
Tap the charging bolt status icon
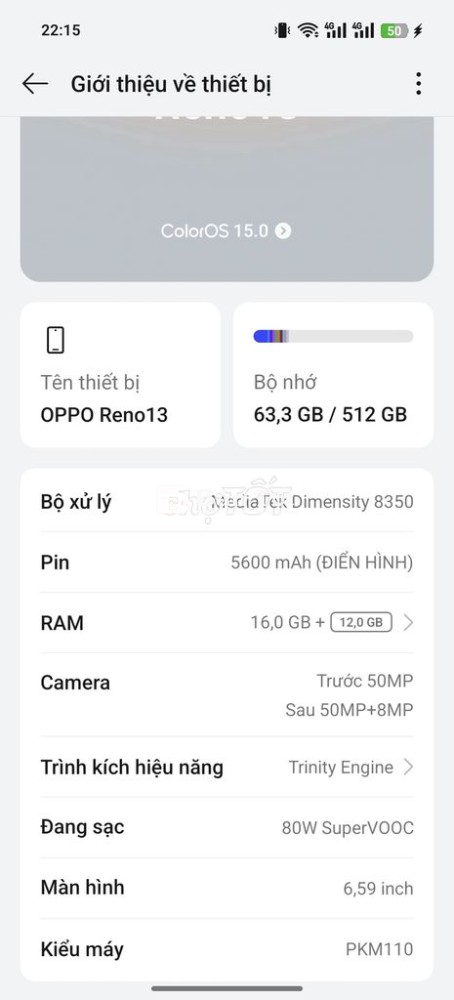(418, 30)
